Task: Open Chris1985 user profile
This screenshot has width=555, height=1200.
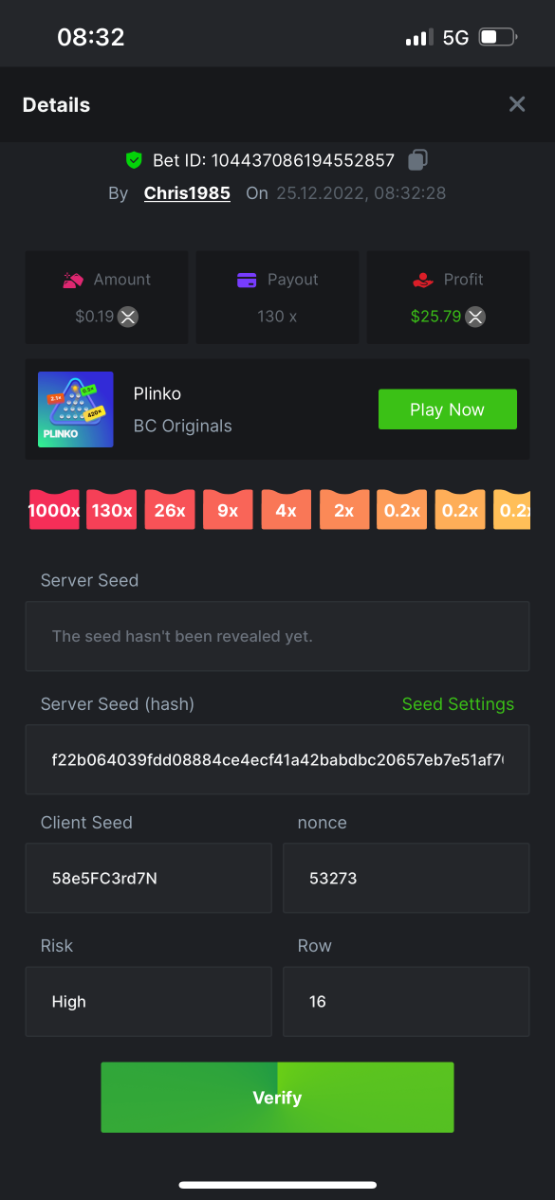Action: click(x=187, y=193)
